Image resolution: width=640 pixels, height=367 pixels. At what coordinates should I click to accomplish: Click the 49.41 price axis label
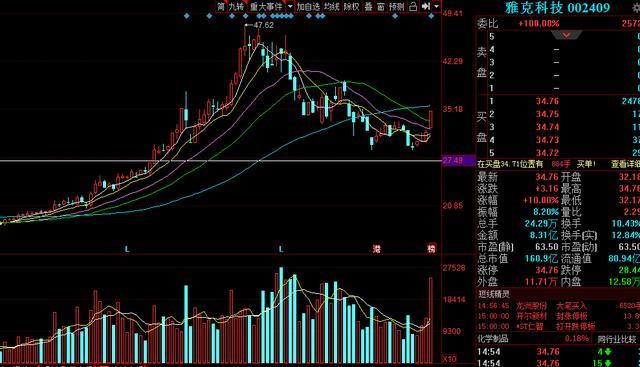click(x=453, y=13)
